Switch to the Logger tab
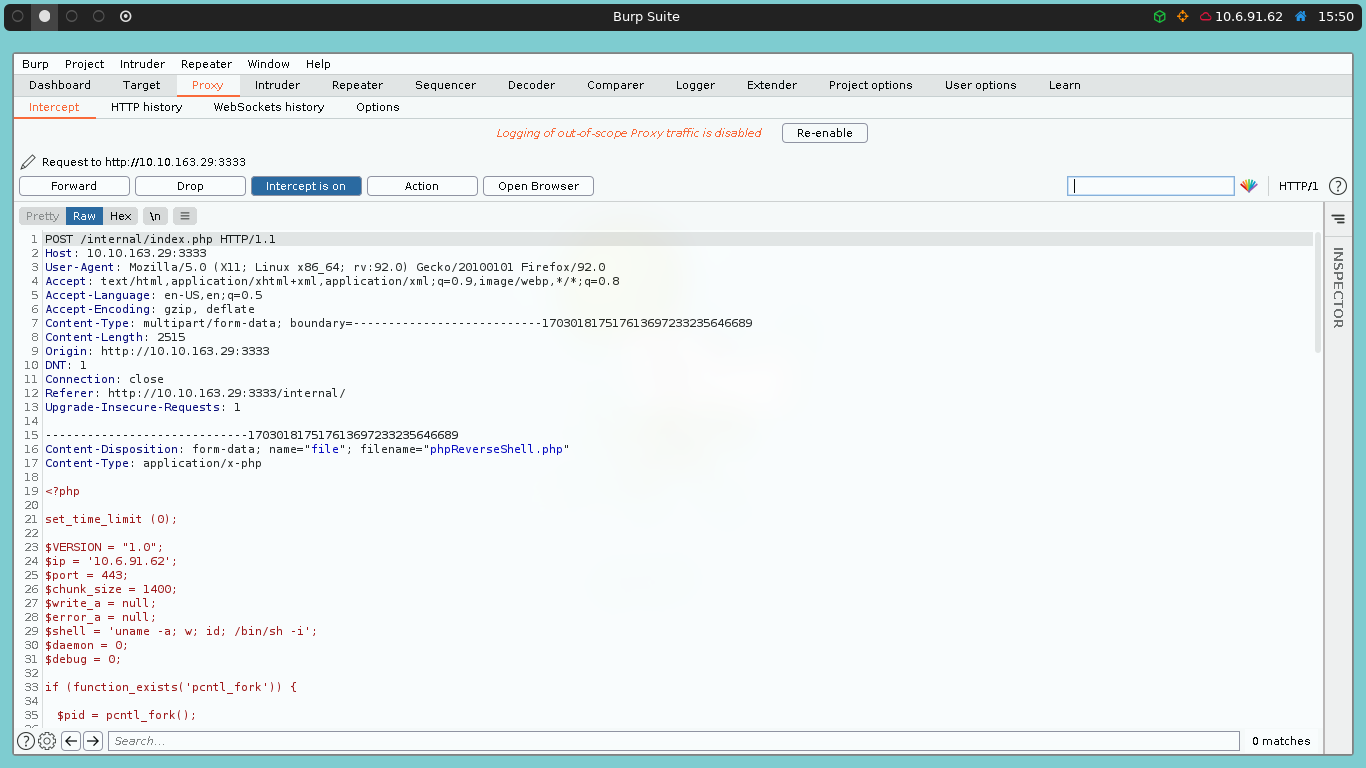Screen dimensions: 1366x768 696,85
